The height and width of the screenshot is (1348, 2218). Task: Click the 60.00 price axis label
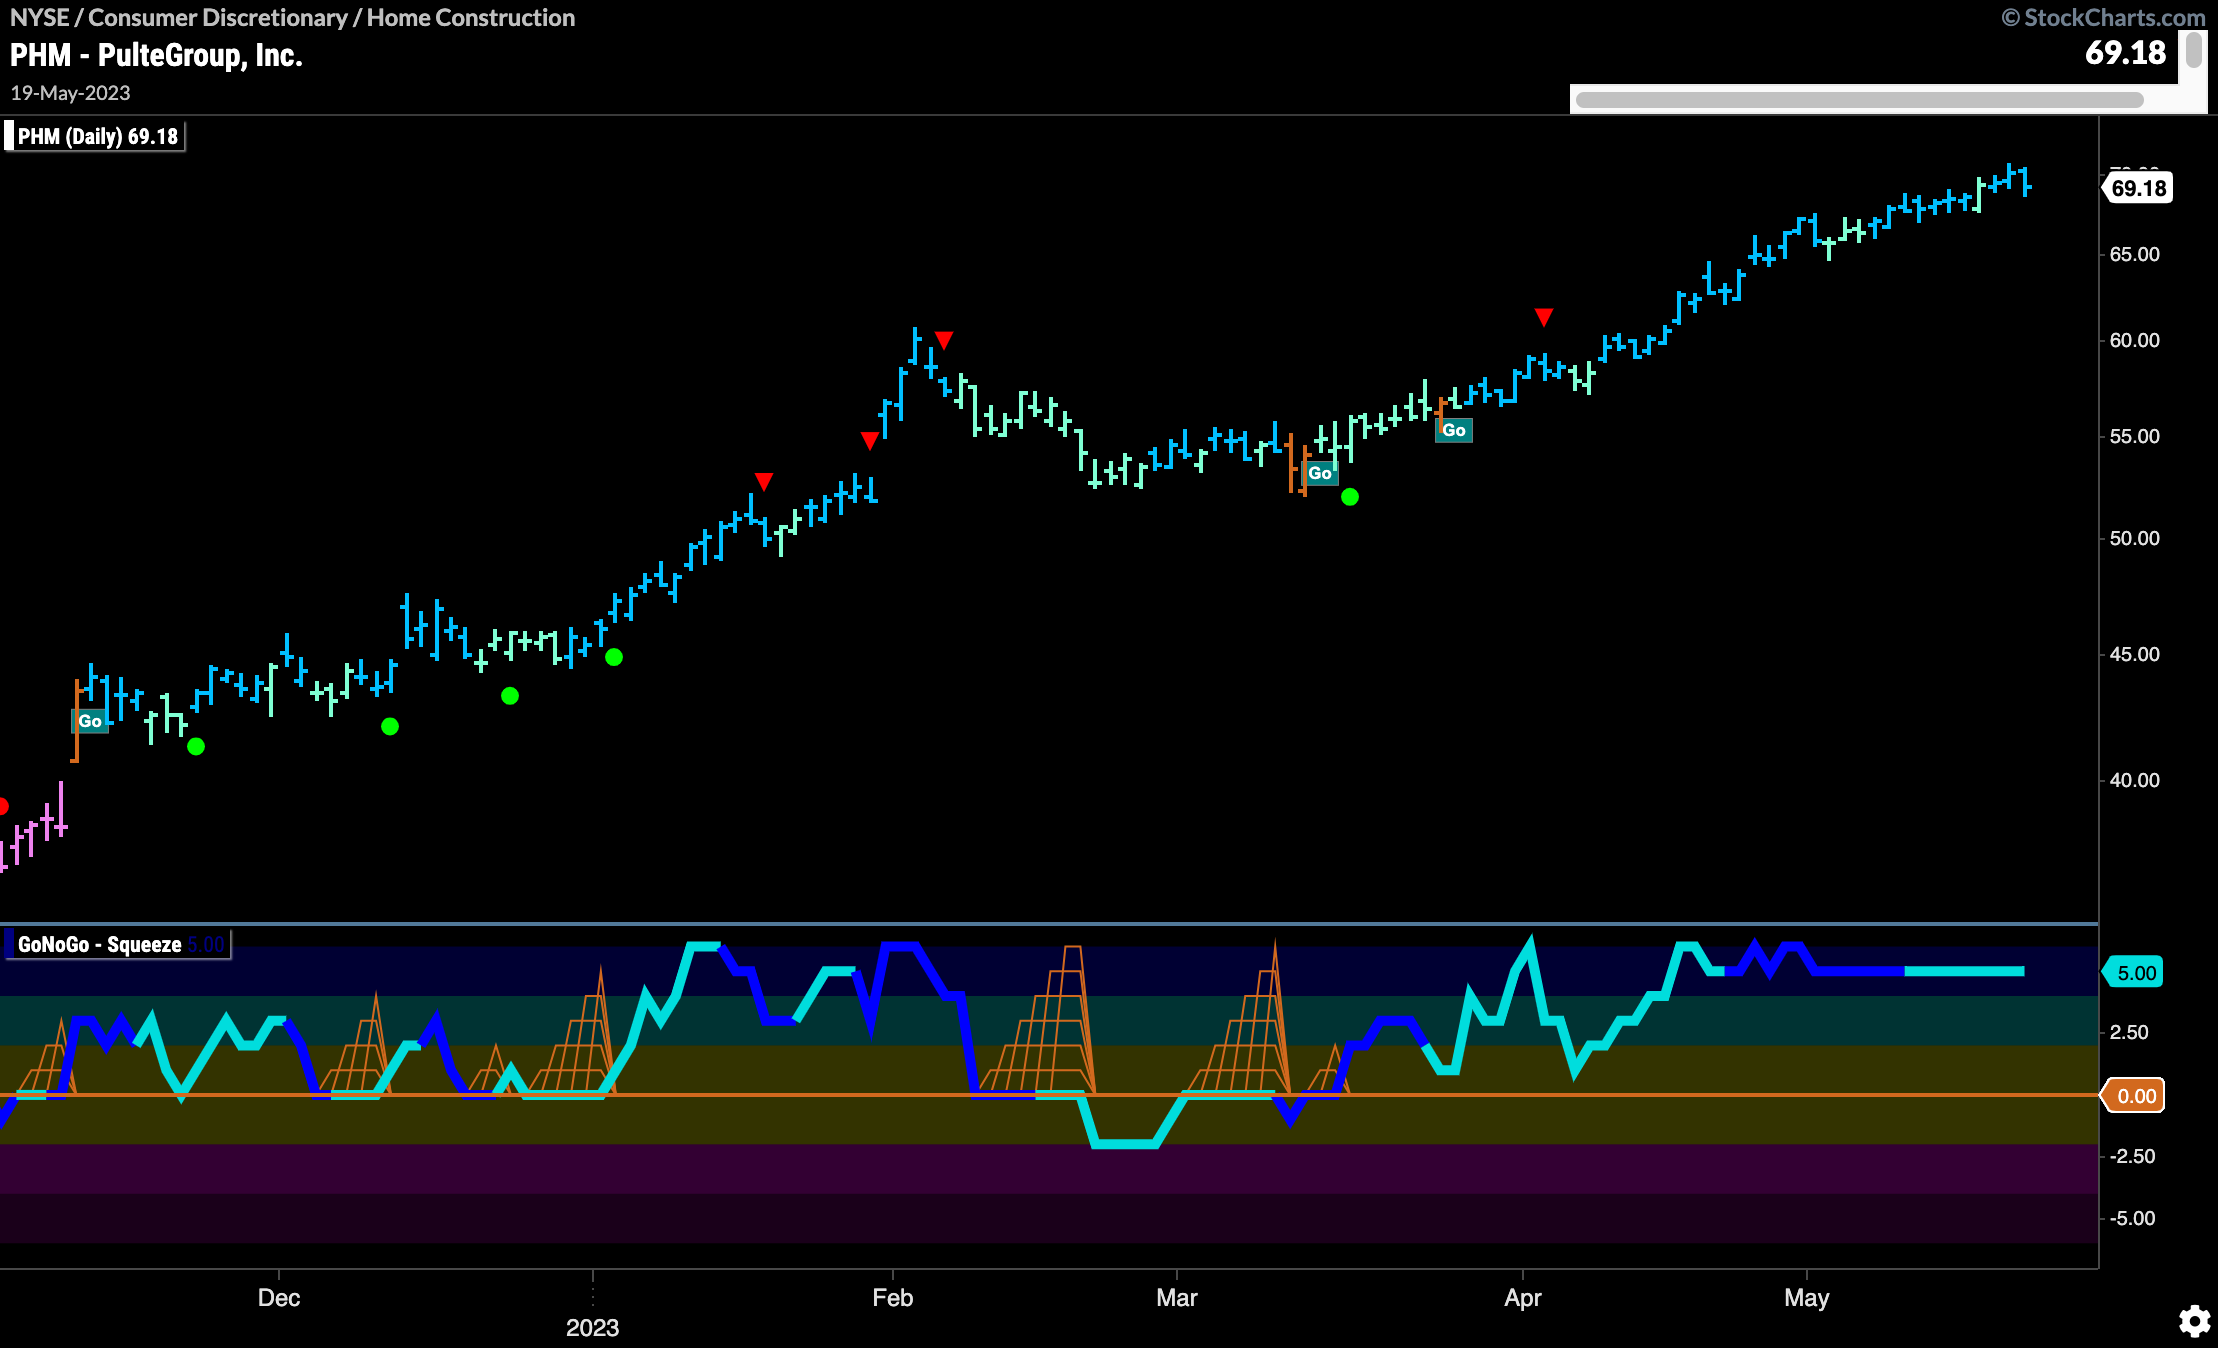(2134, 340)
